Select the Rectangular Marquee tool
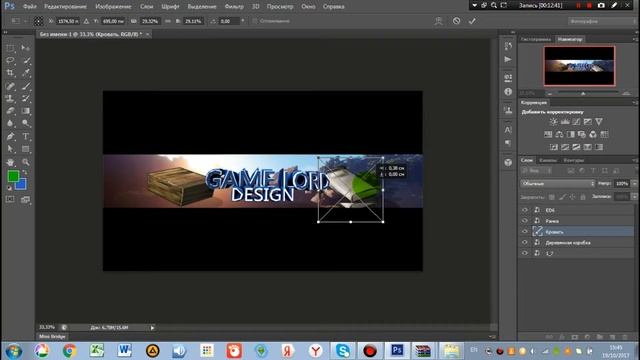Viewport: 640px width, 360px height. pyautogui.click(x=10, y=48)
